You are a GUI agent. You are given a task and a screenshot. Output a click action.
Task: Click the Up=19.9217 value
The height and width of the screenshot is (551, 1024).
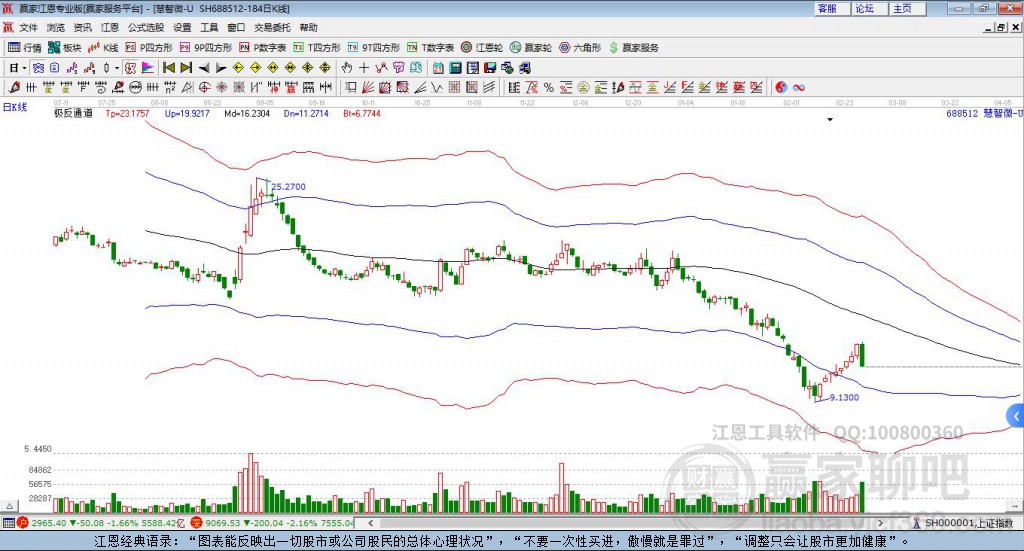point(187,113)
